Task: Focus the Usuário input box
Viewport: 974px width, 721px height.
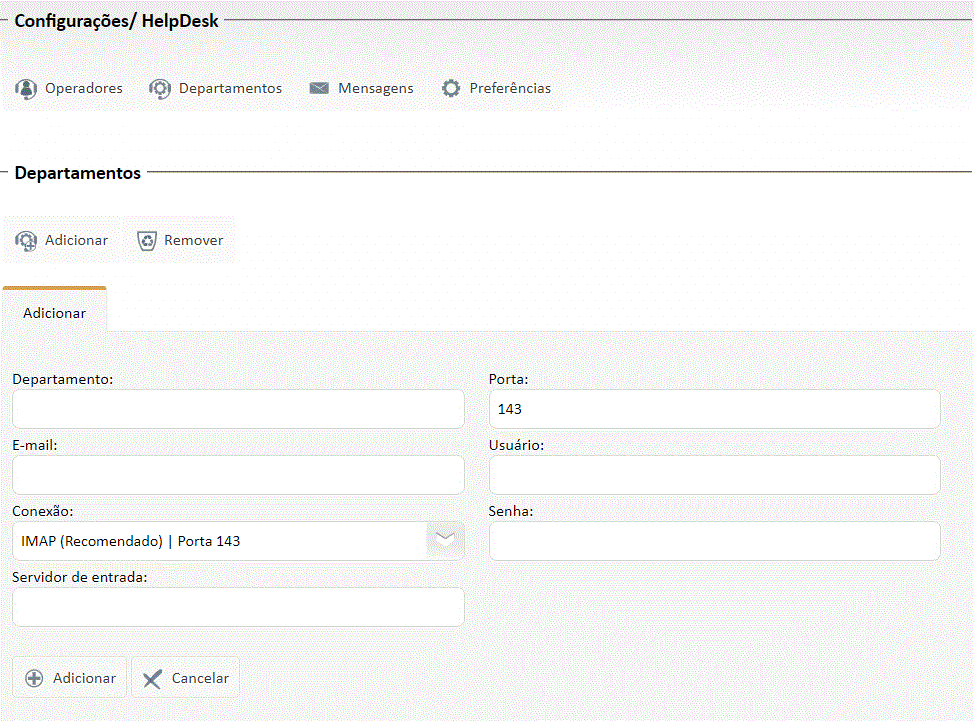Action: click(x=714, y=475)
